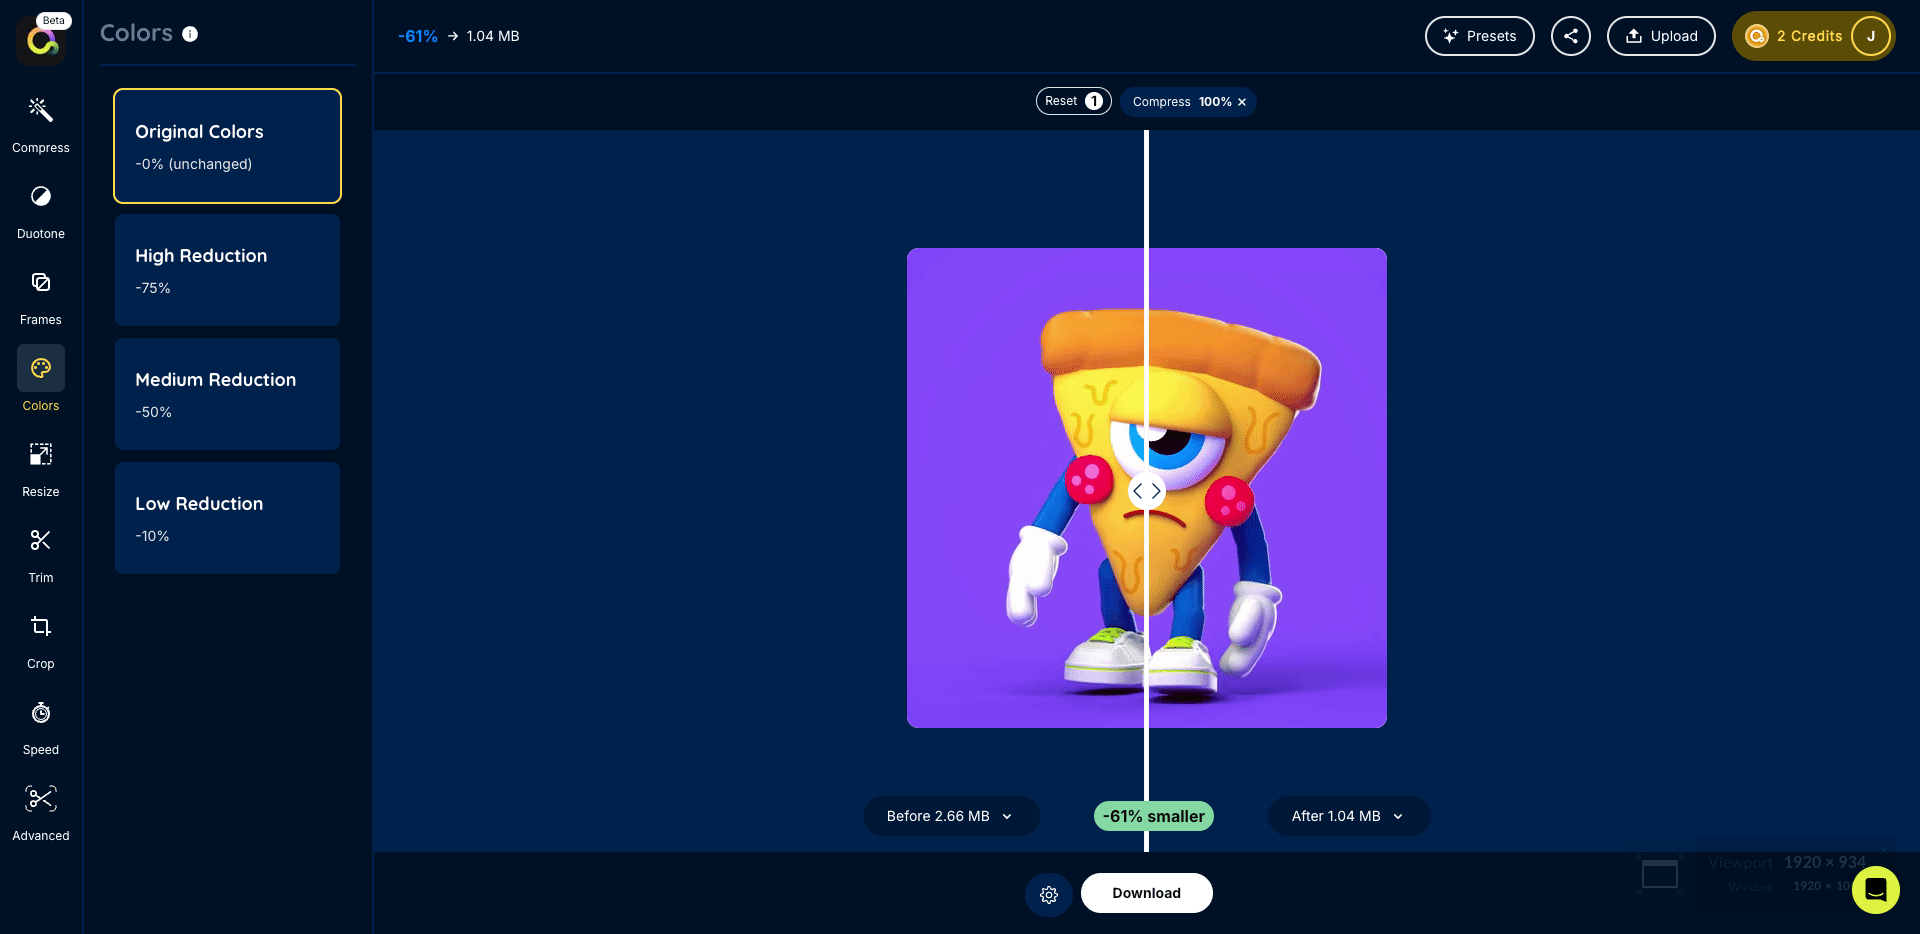Expand the Before 2.66 MB dropdown

(x=950, y=816)
